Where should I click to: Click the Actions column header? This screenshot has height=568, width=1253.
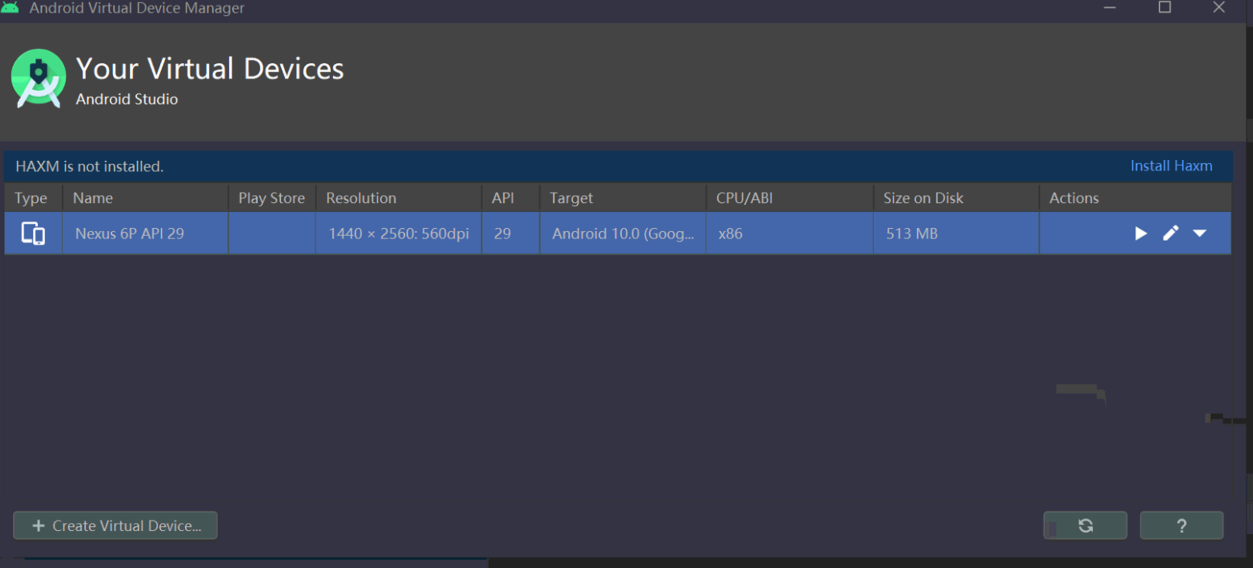click(1135, 198)
